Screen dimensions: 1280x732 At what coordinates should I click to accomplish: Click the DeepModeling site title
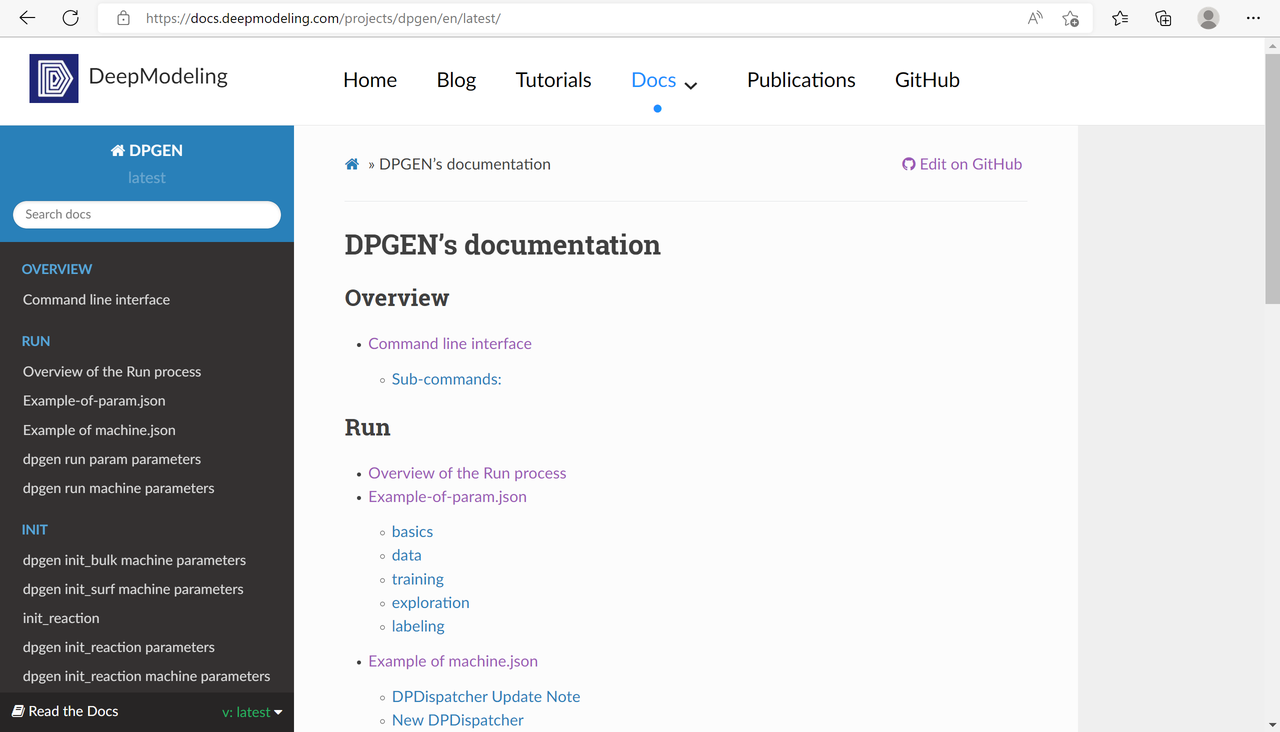pyautogui.click(x=158, y=76)
